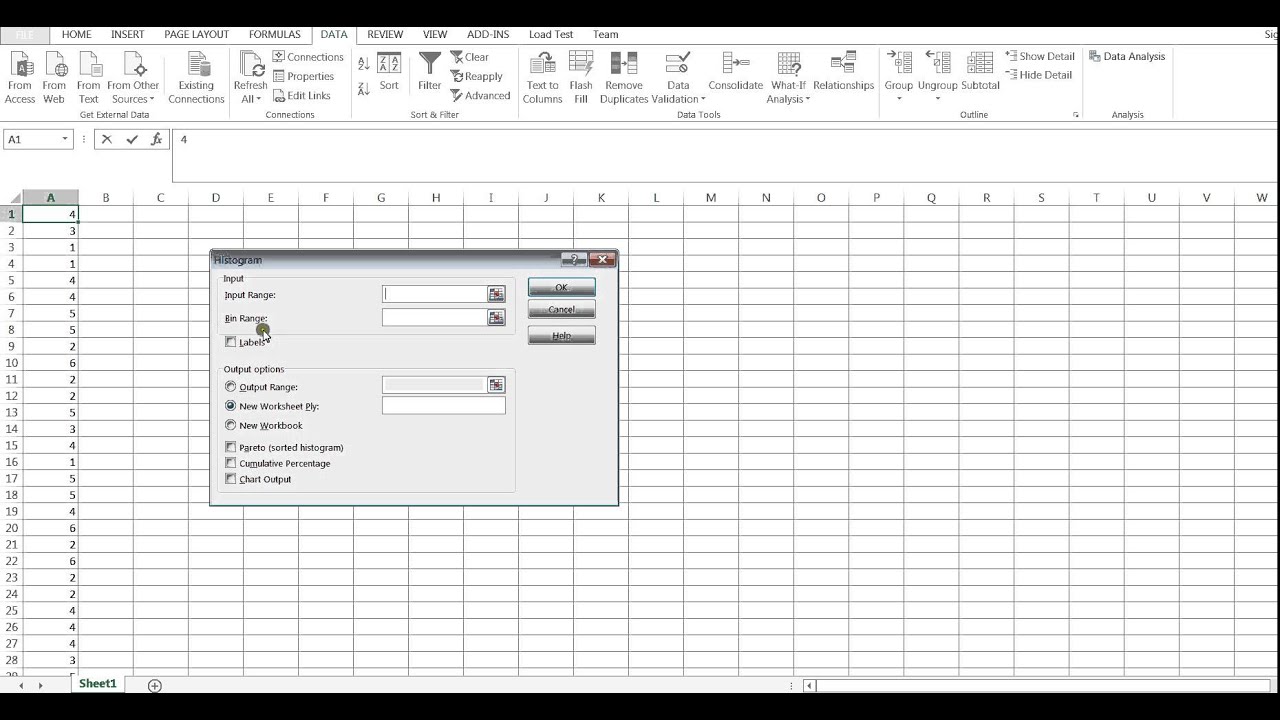
Task: Switch to the HOME ribbon tab
Action: tap(76, 34)
